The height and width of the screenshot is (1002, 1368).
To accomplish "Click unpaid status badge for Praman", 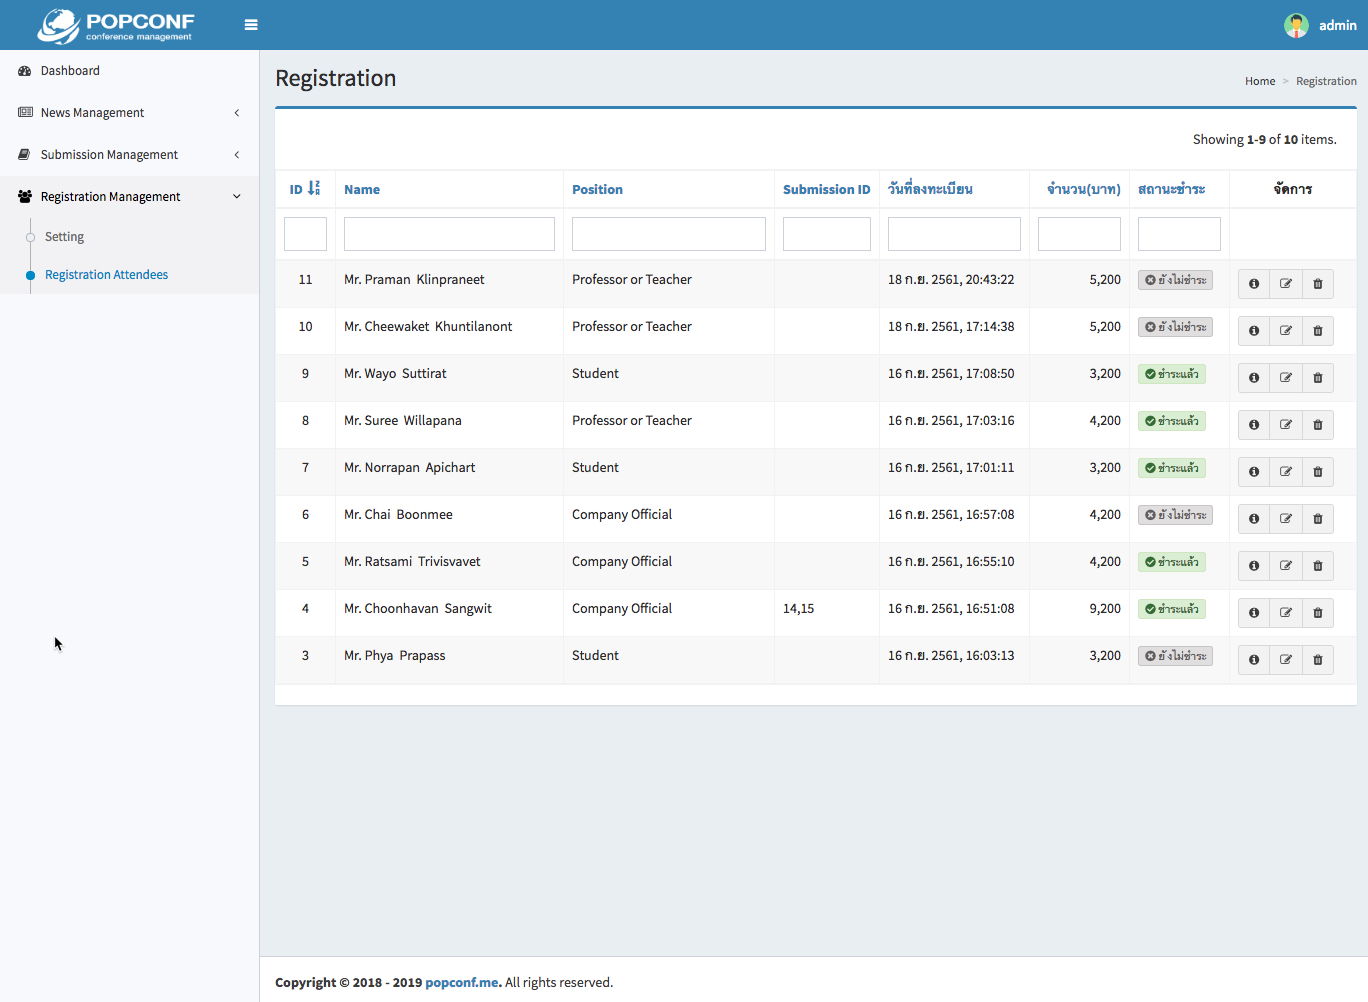I will [x=1175, y=280].
